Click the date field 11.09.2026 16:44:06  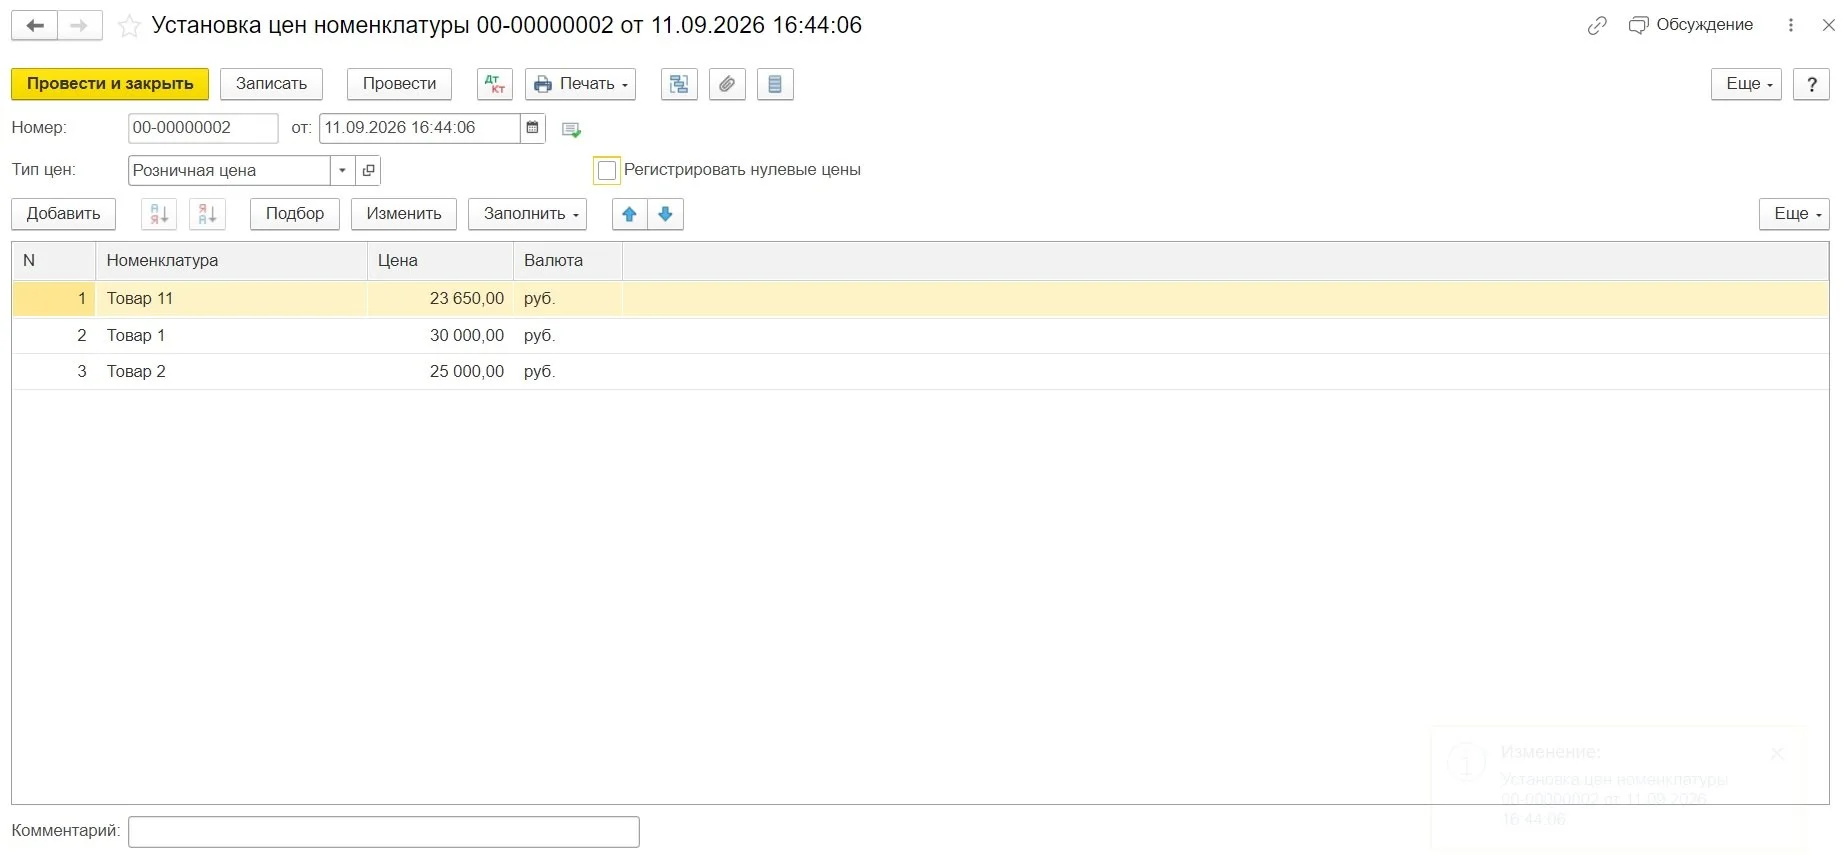[x=420, y=128]
